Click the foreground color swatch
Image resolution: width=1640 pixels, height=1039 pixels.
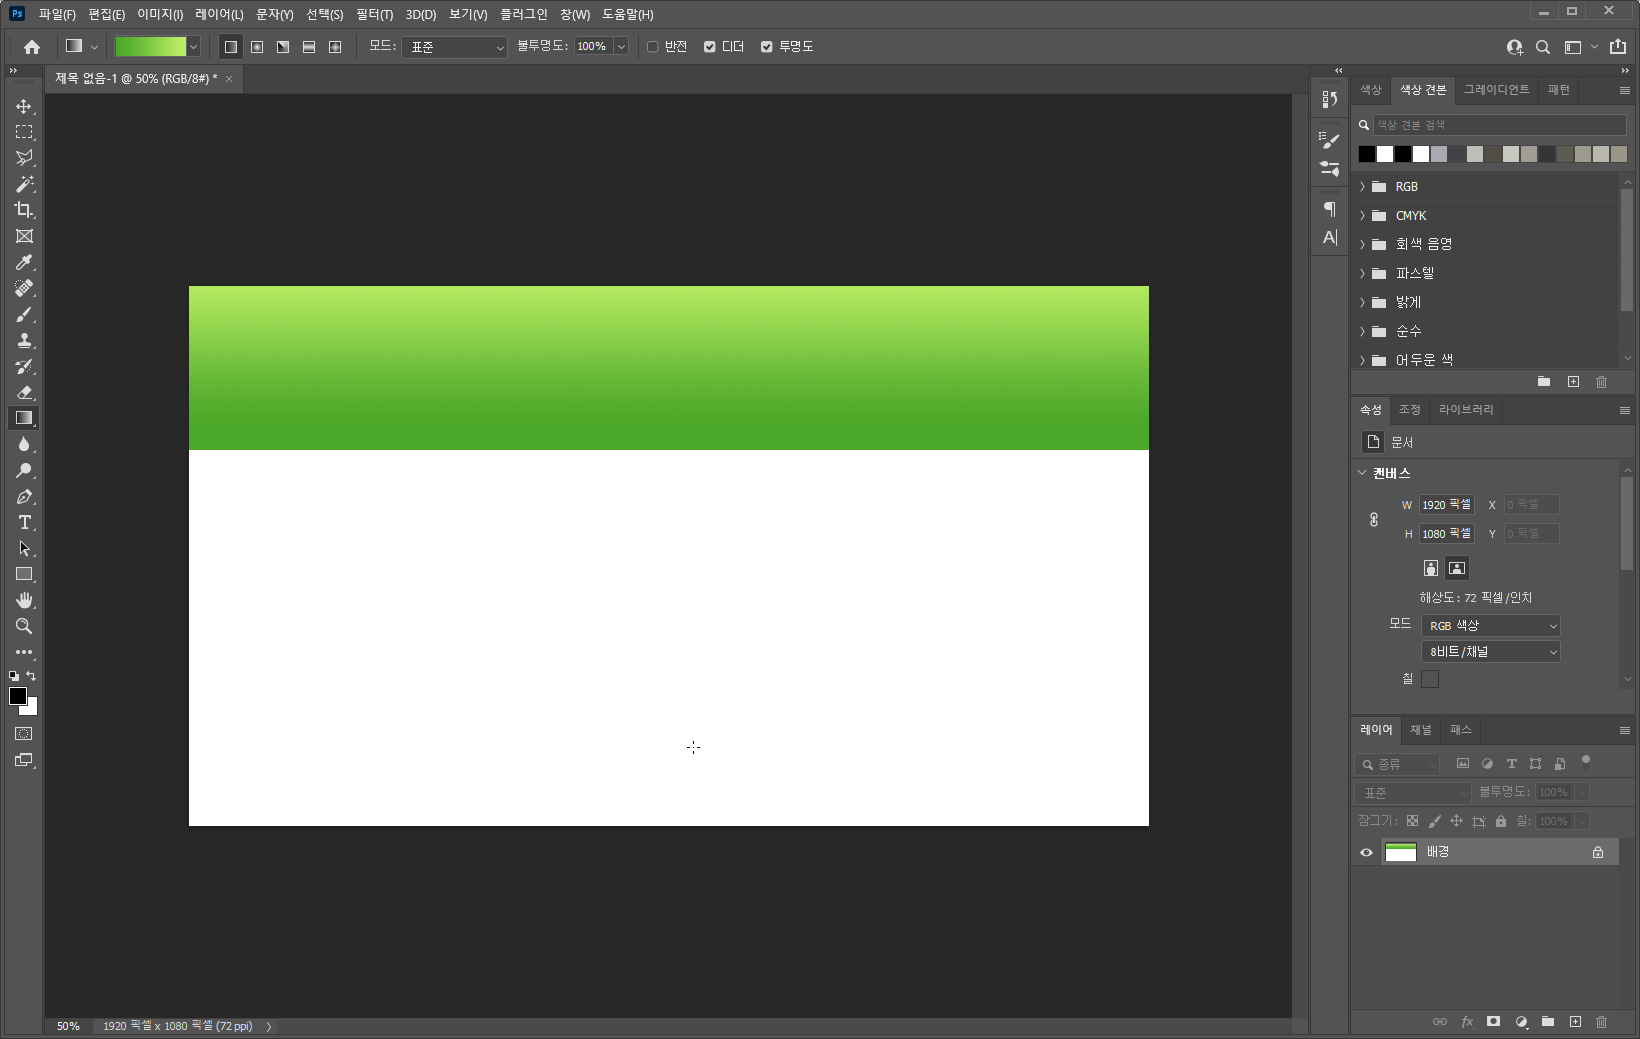[x=18, y=696]
